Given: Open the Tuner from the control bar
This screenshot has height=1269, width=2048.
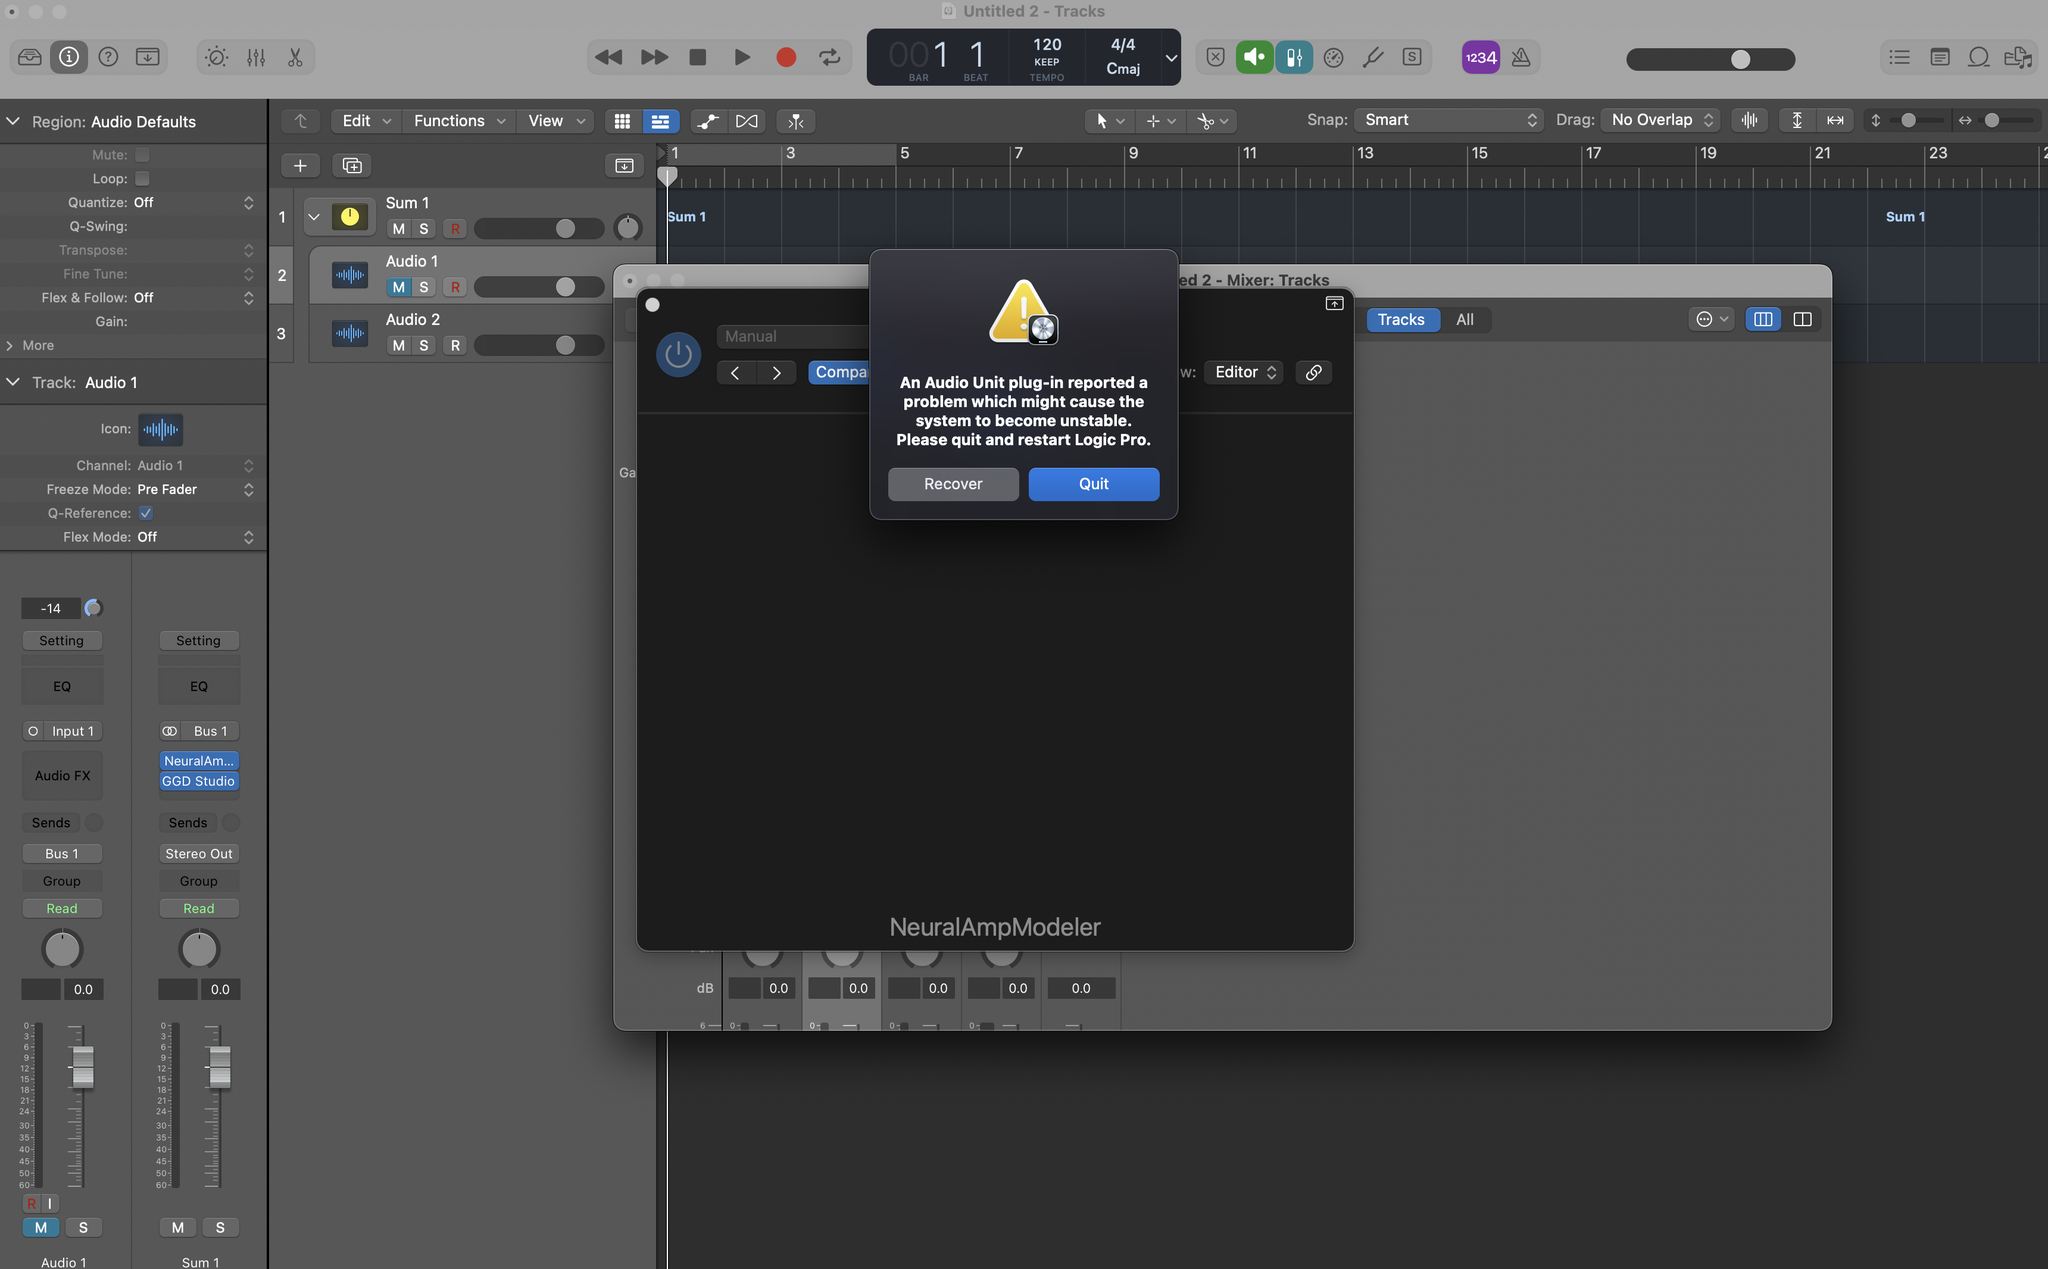Looking at the screenshot, I should coord(1371,57).
